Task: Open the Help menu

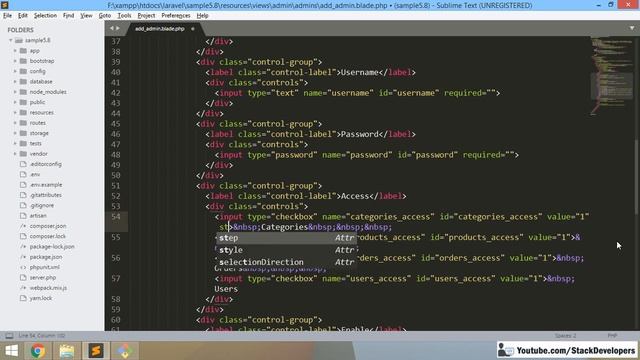Action: [202, 16]
